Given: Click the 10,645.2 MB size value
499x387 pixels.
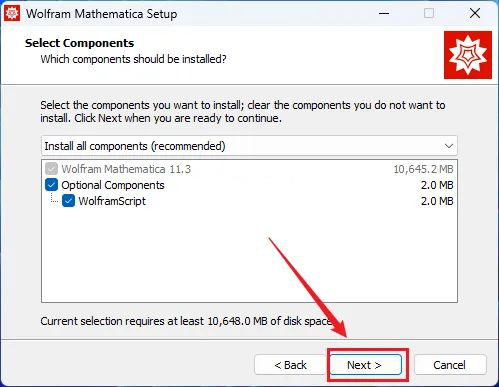Looking at the screenshot, I should (x=423, y=169).
